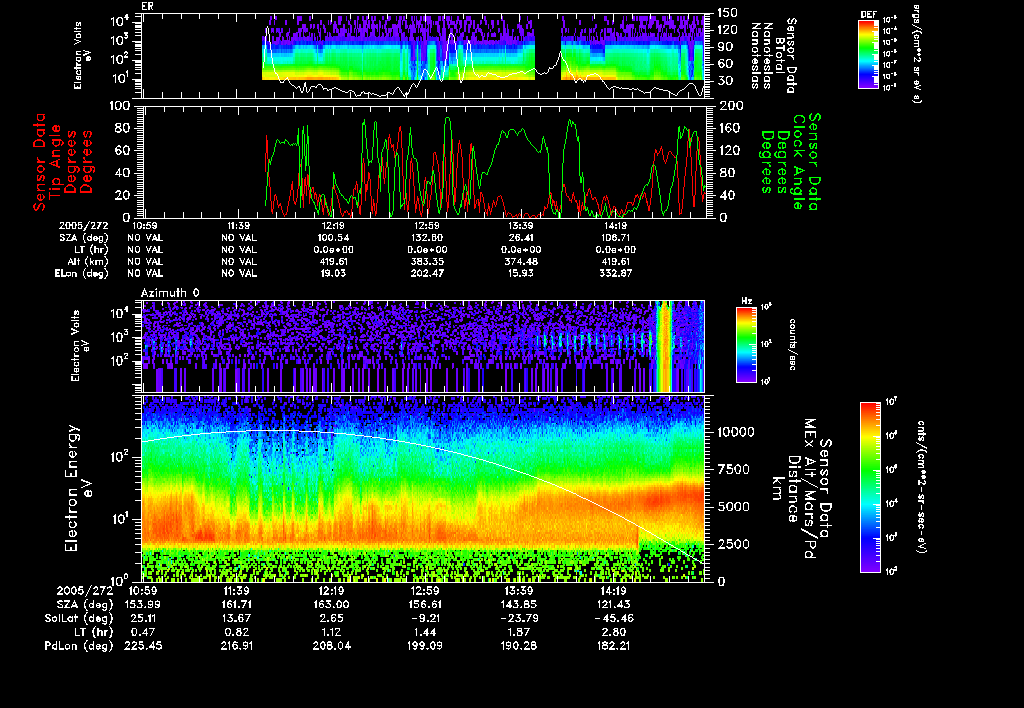Select ELon value 19.03
Viewport: 1024px width, 708px height.
(x=333, y=274)
